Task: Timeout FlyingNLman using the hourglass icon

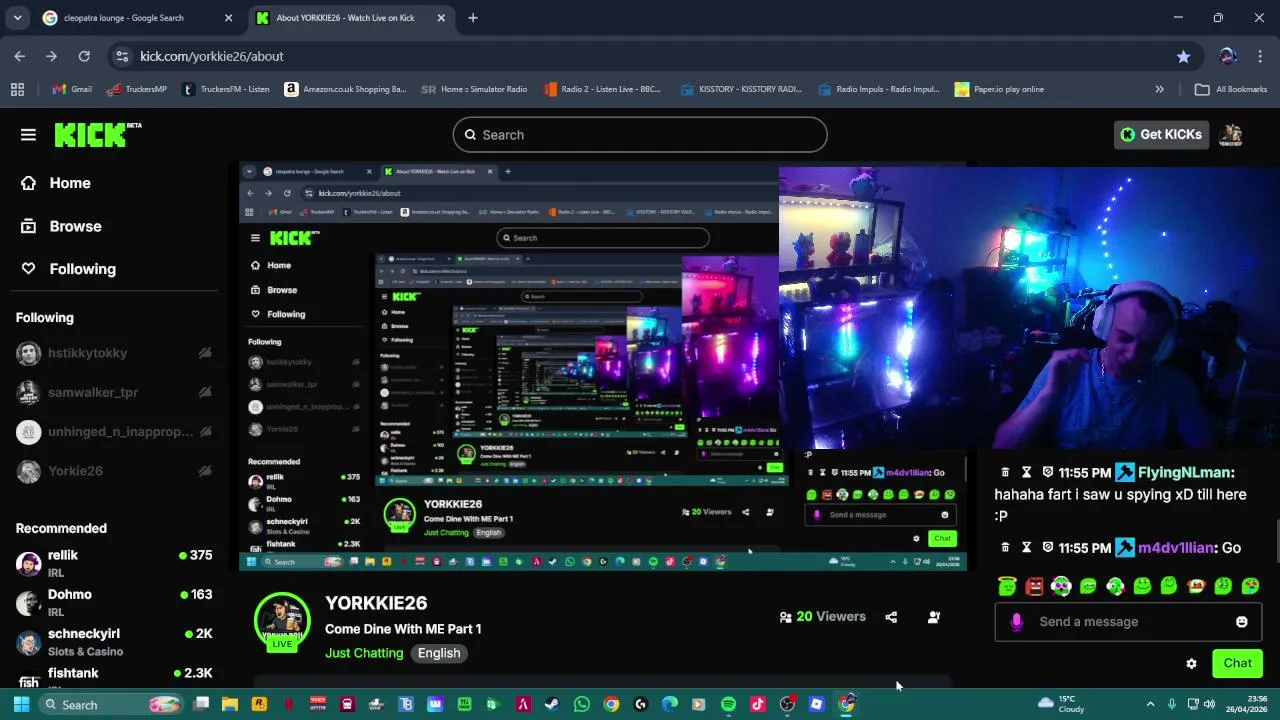Action: 1026,472
